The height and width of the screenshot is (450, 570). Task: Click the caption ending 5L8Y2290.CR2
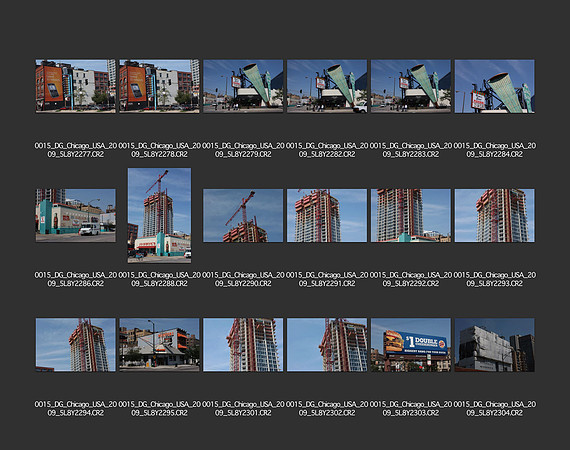click(x=243, y=279)
